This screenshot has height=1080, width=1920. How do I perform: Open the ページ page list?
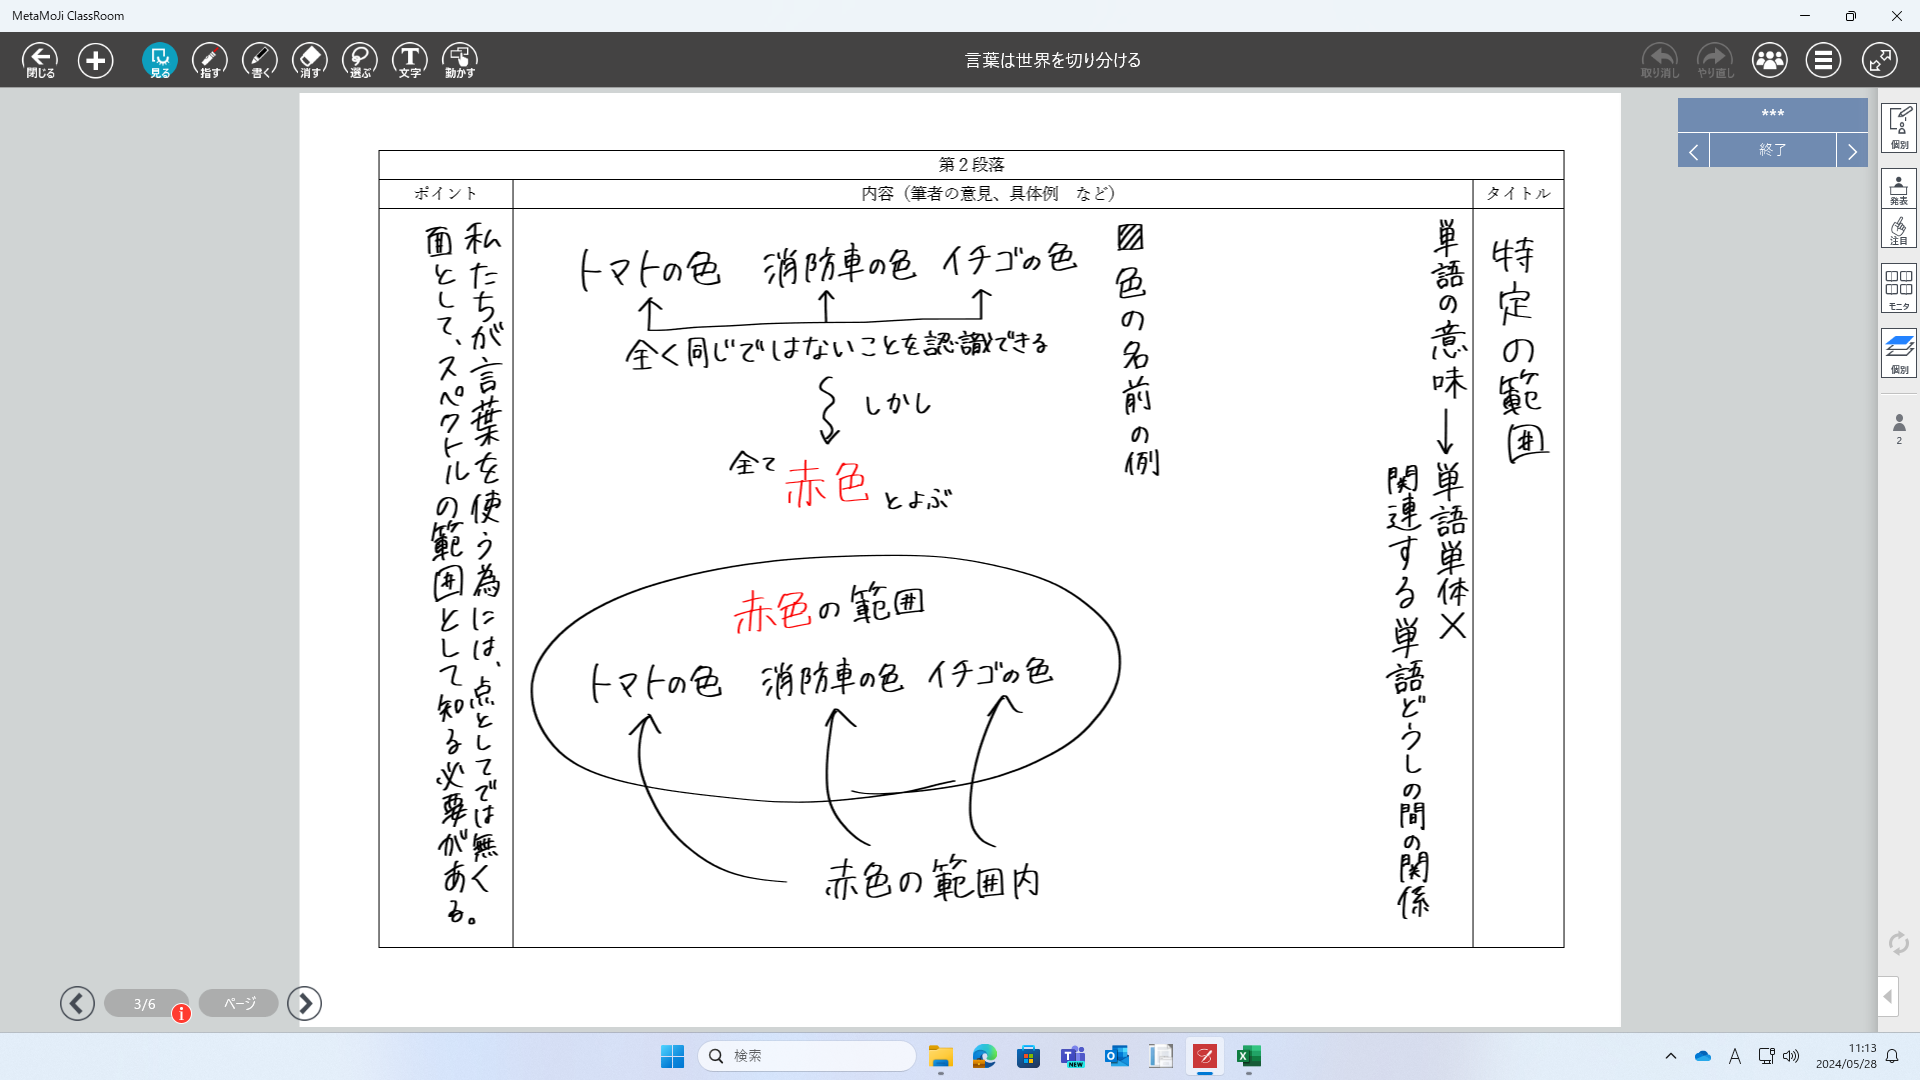(x=239, y=1003)
